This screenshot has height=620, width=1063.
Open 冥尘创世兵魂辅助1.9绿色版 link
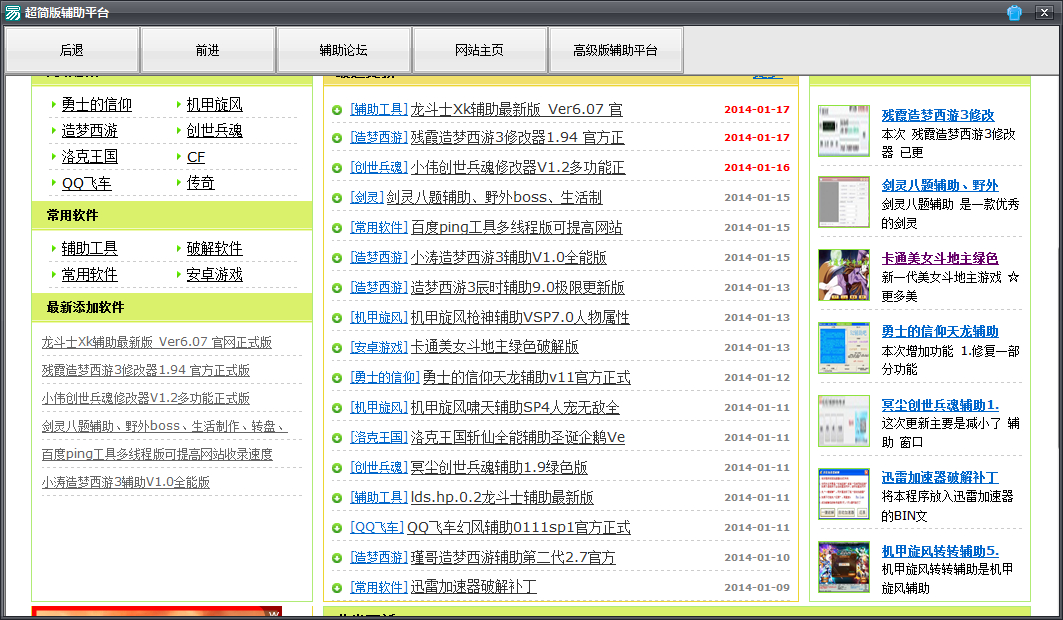point(499,468)
